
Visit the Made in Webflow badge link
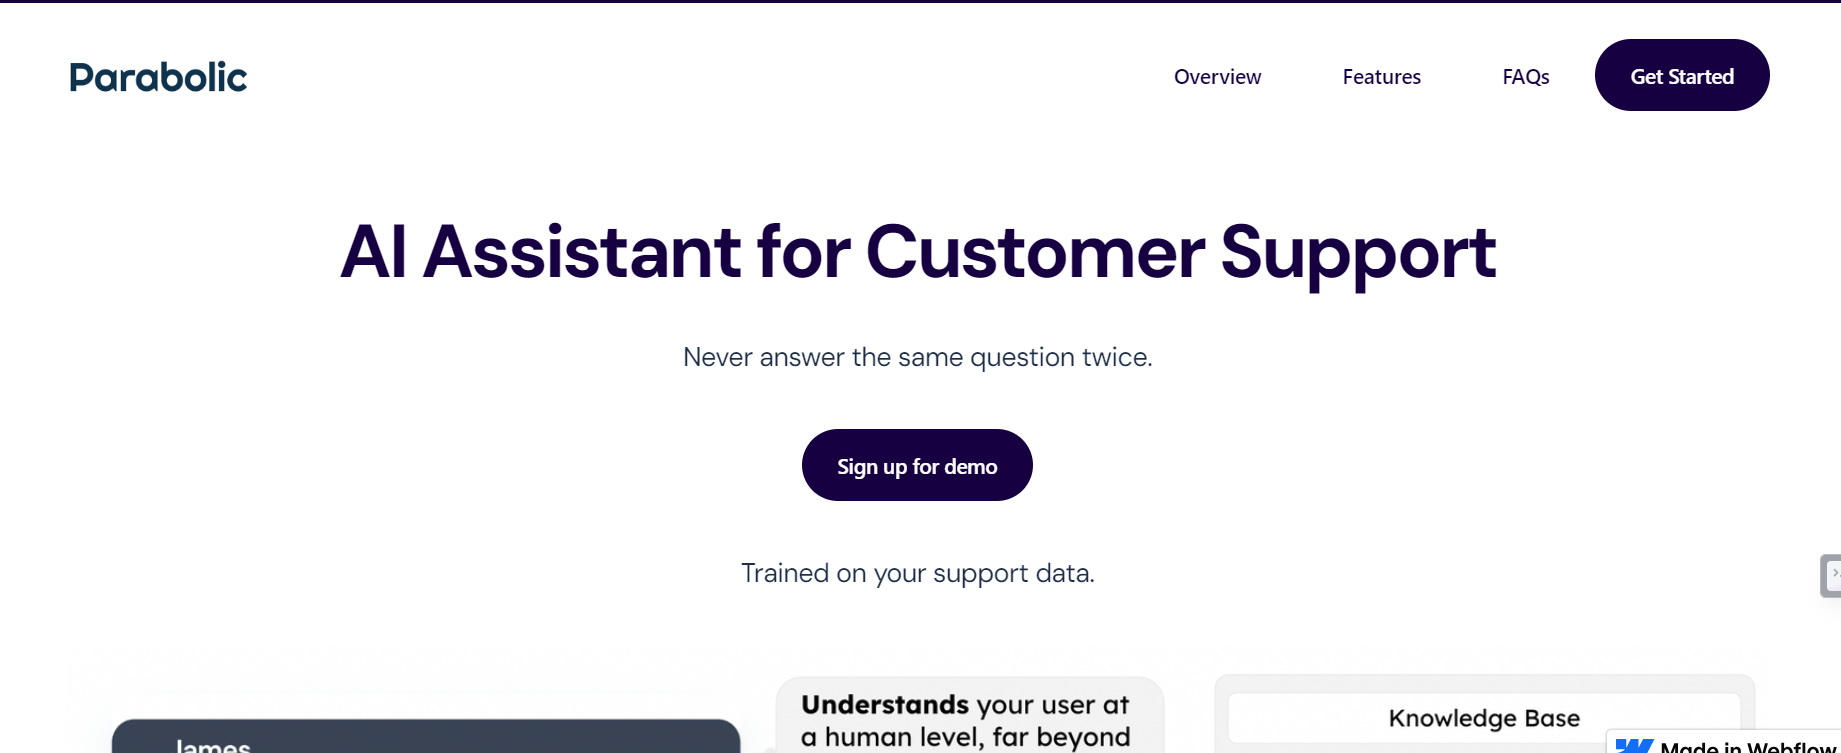click(1725, 746)
